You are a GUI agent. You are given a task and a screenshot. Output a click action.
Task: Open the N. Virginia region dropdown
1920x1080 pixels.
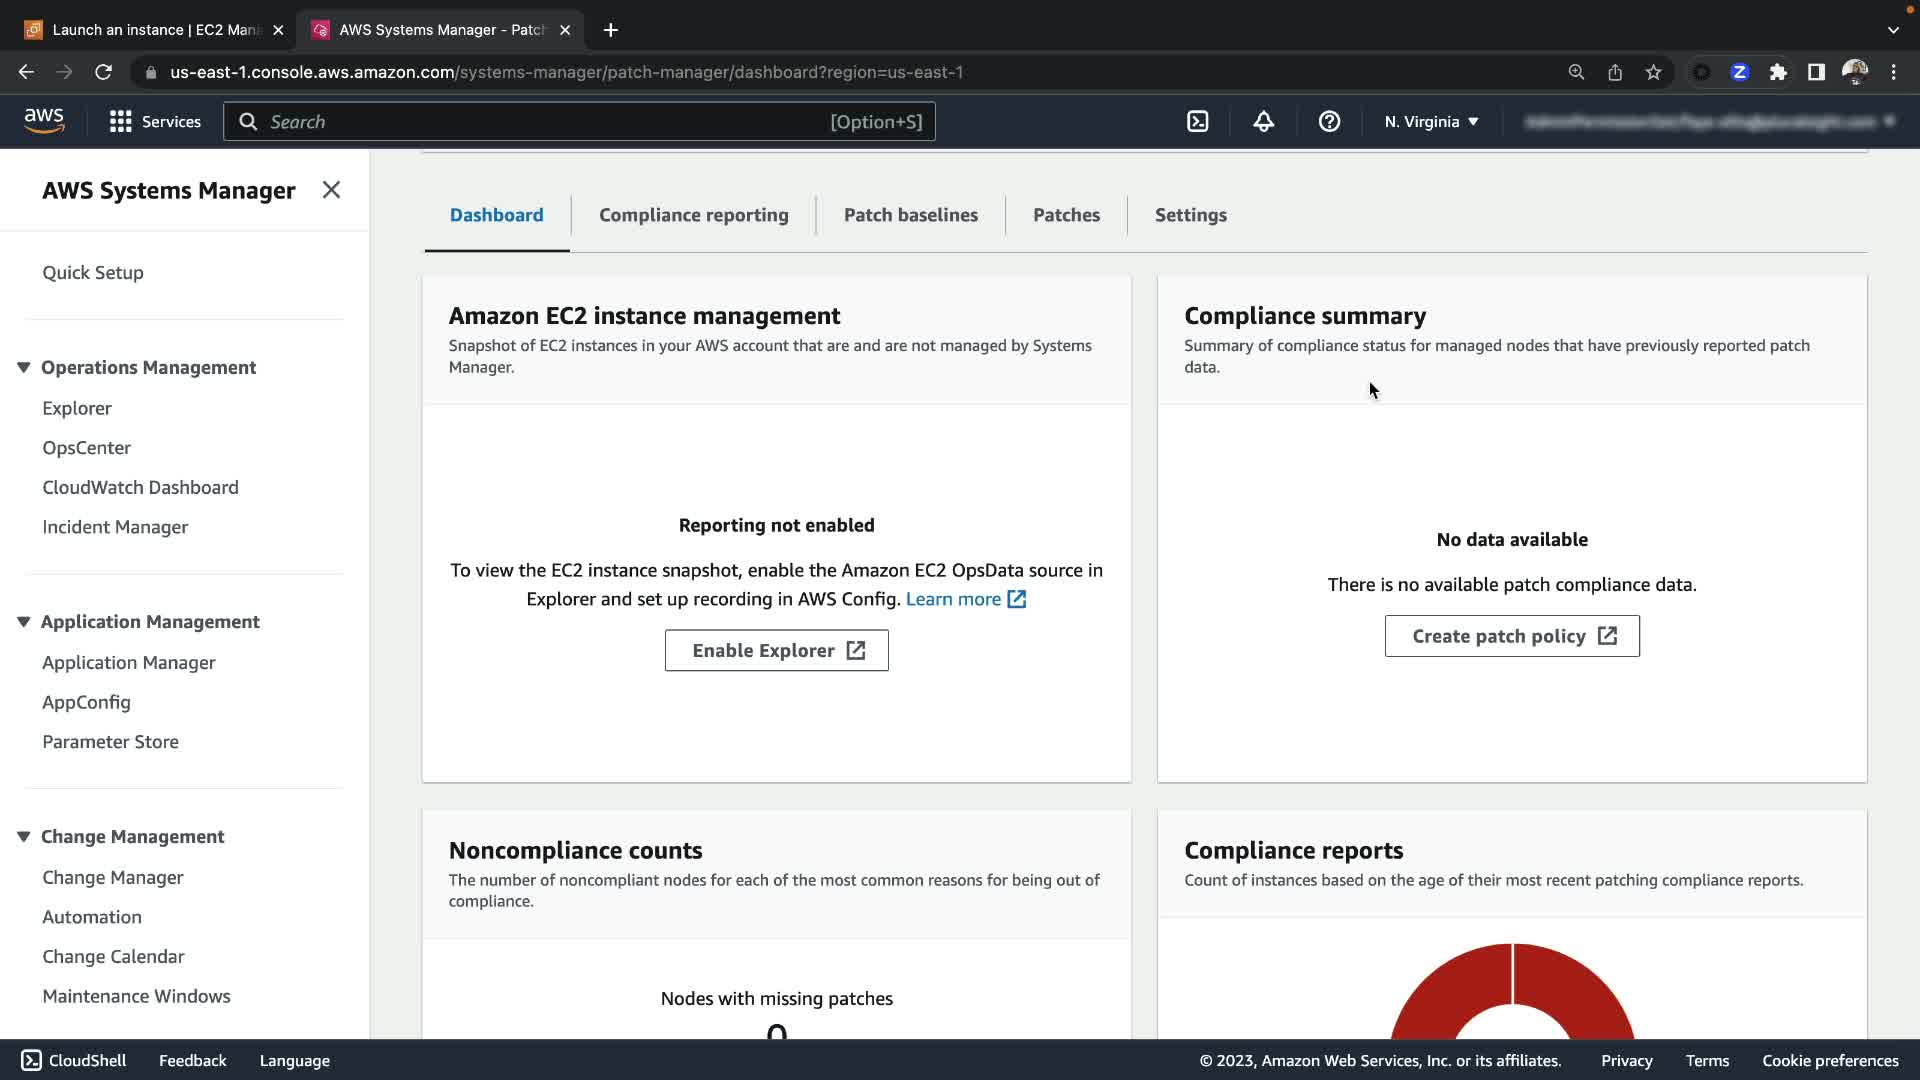pyautogui.click(x=1431, y=122)
